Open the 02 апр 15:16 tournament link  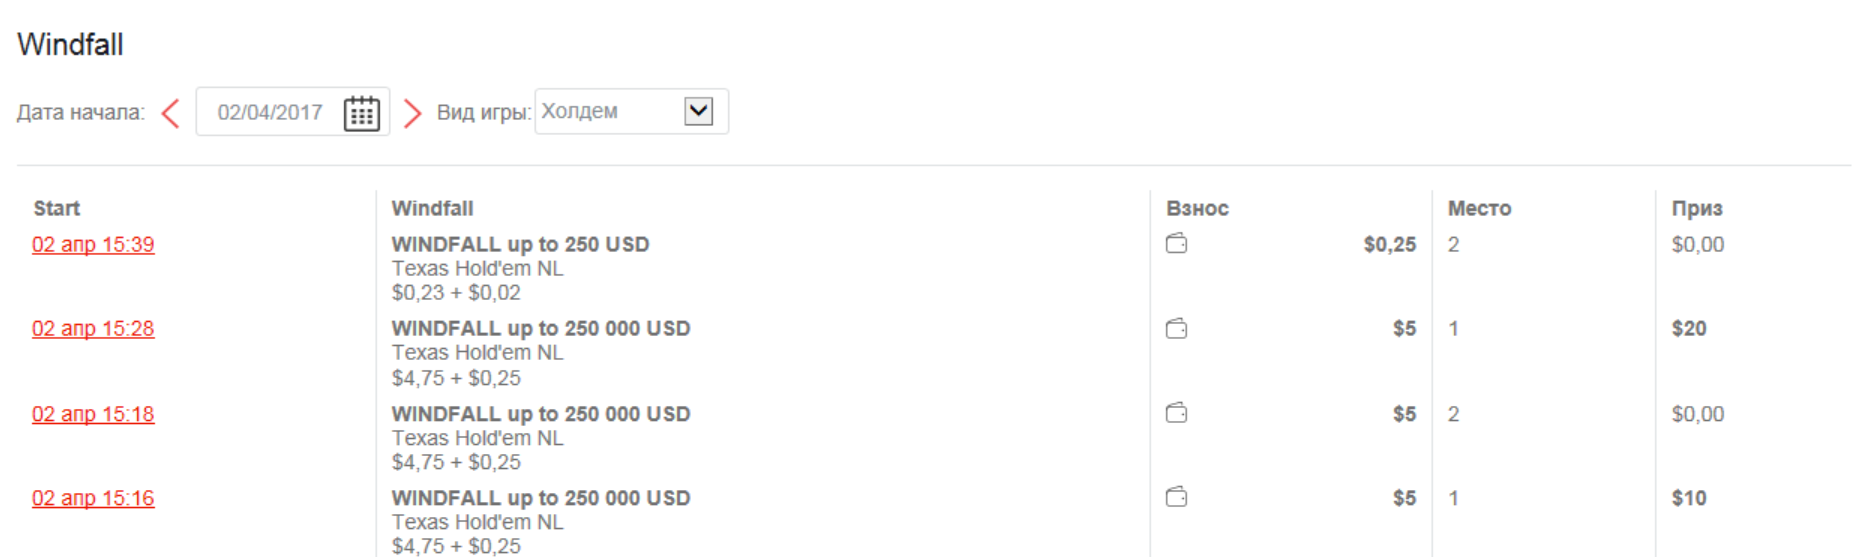[x=93, y=498]
